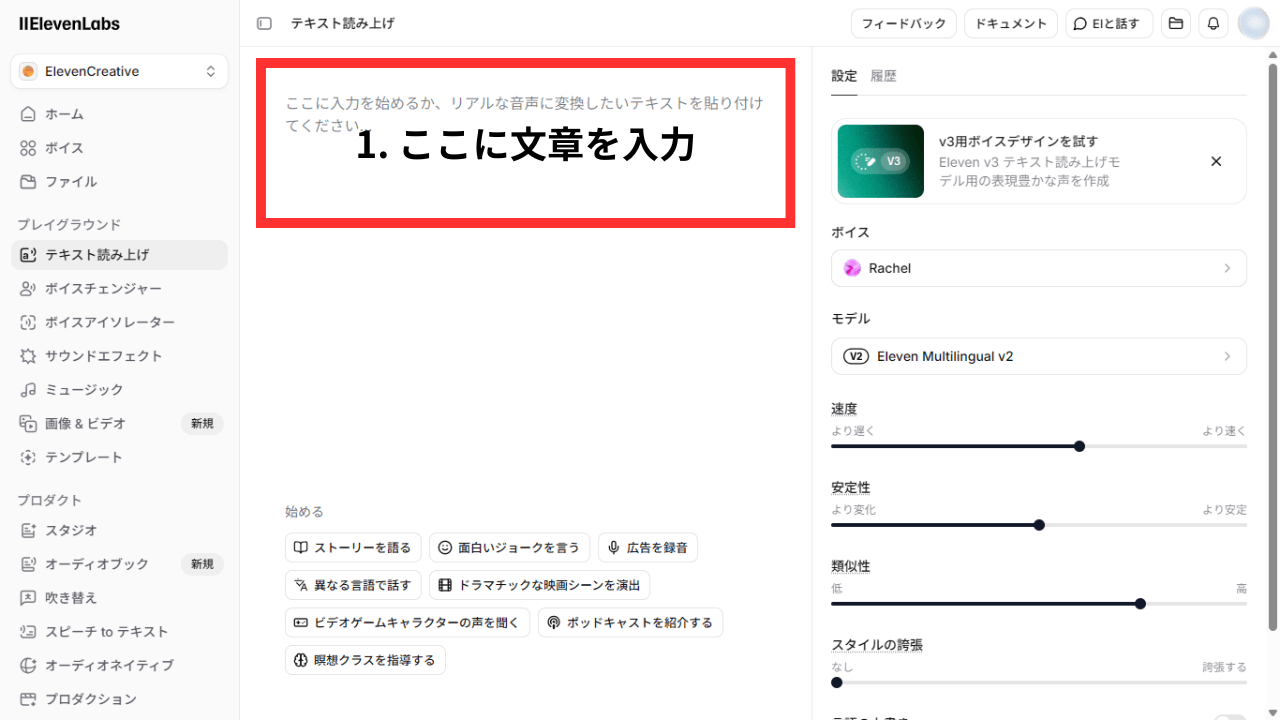Click the ストーリーを語る suggestion chip
Screen dimensions: 1280x720
353,547
